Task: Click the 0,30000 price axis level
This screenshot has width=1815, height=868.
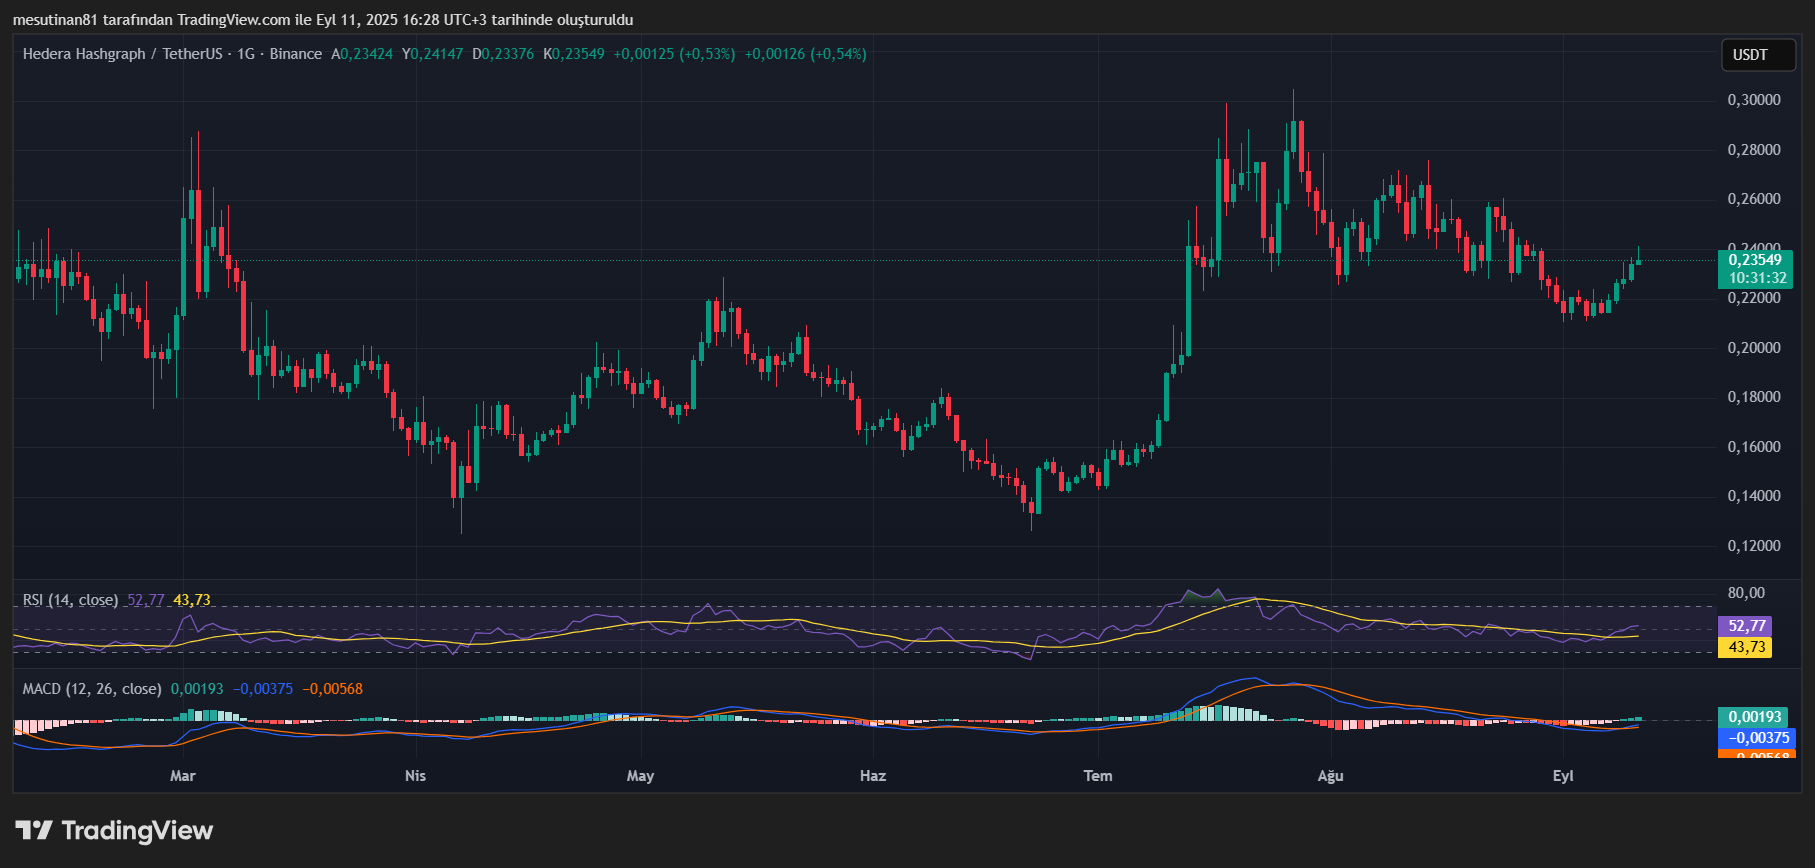Action: 1754,100
